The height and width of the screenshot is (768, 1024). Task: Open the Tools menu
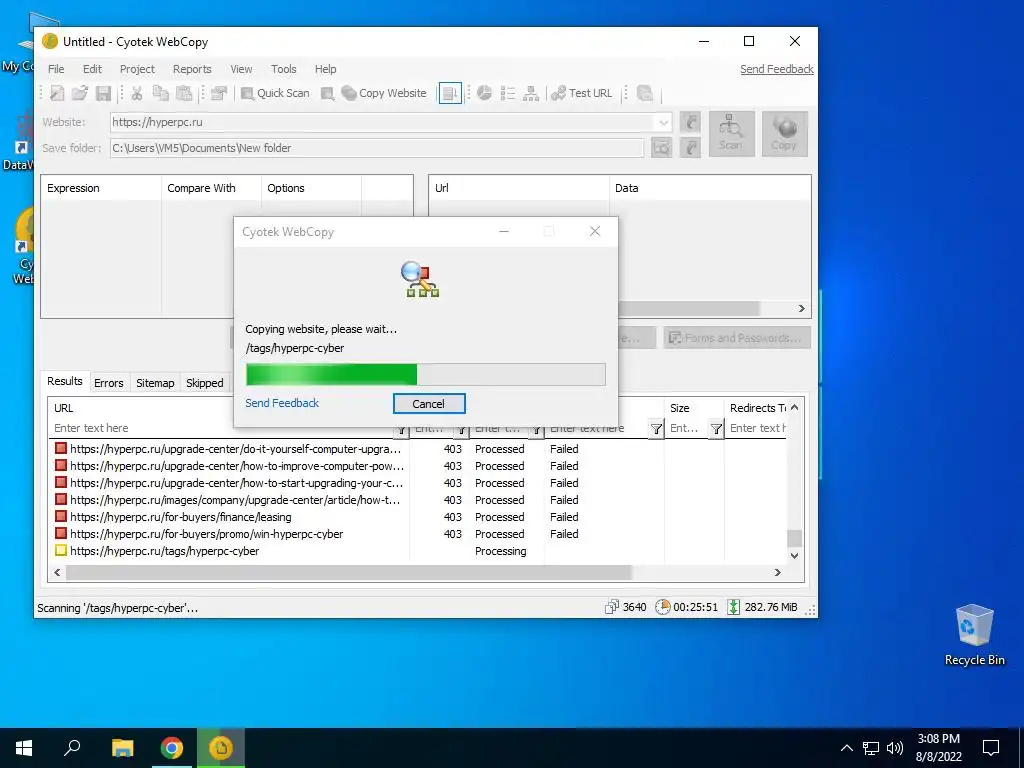283,69
